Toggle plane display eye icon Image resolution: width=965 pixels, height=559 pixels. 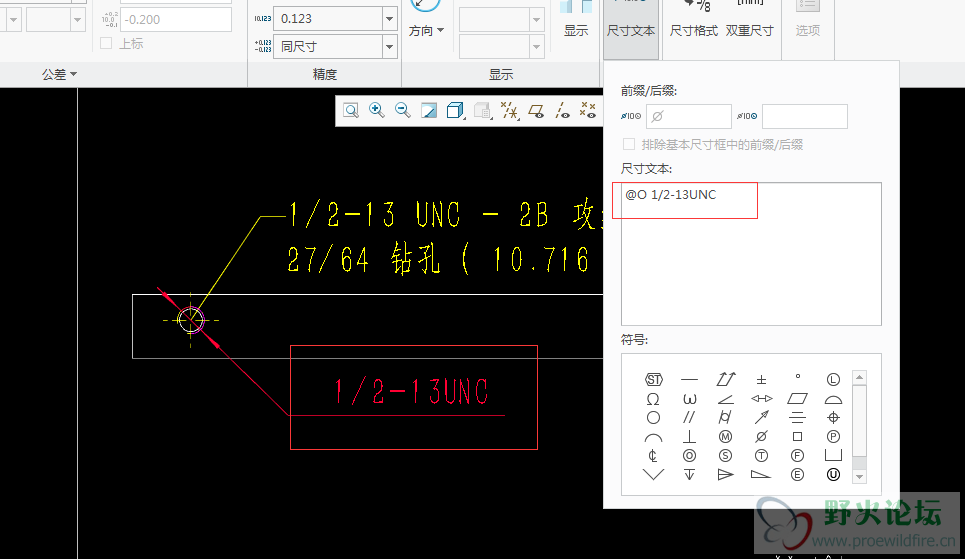point(536,111)
